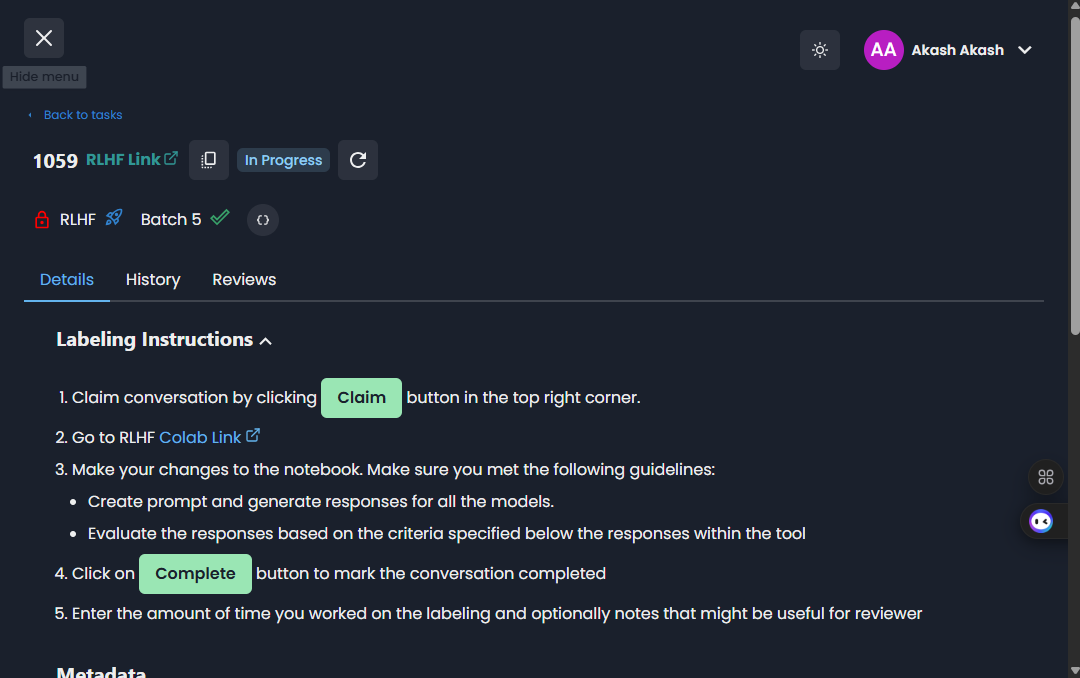This screenshot has width=1080, height=678.
Task: Click the blue rocket icon
Action: [x=114, y=218]
